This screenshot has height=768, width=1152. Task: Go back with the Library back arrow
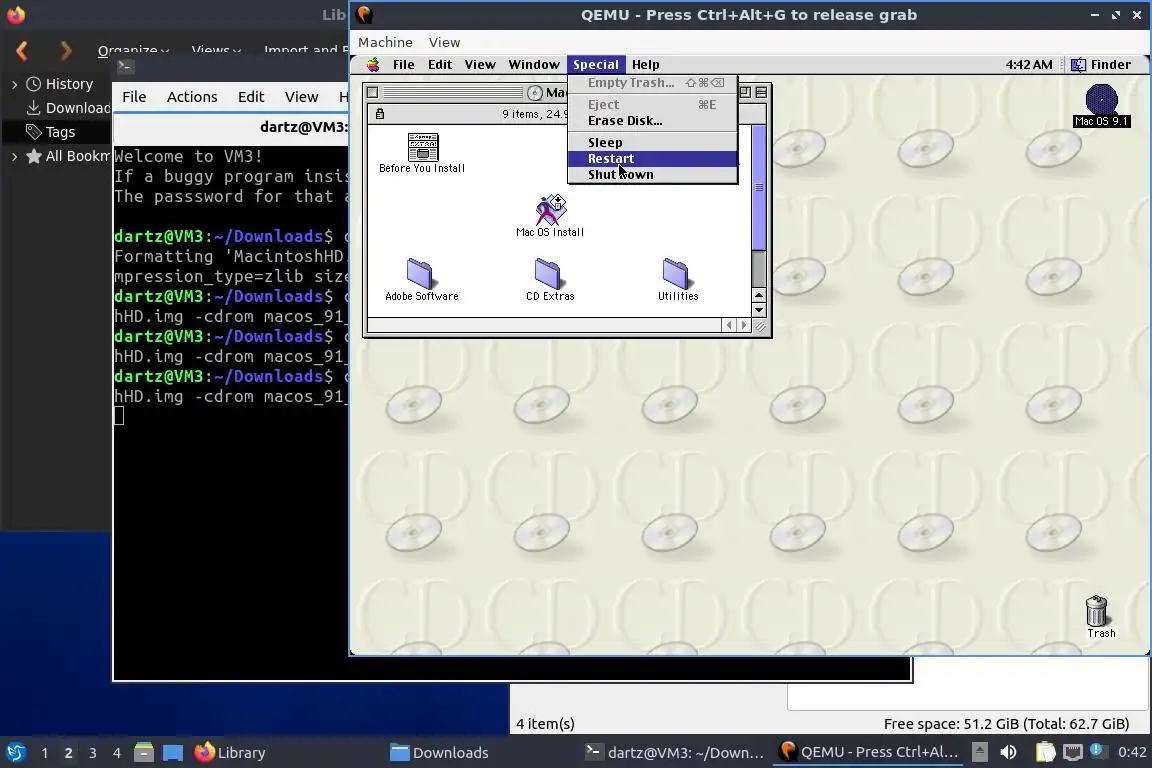[x=22, y=51]
